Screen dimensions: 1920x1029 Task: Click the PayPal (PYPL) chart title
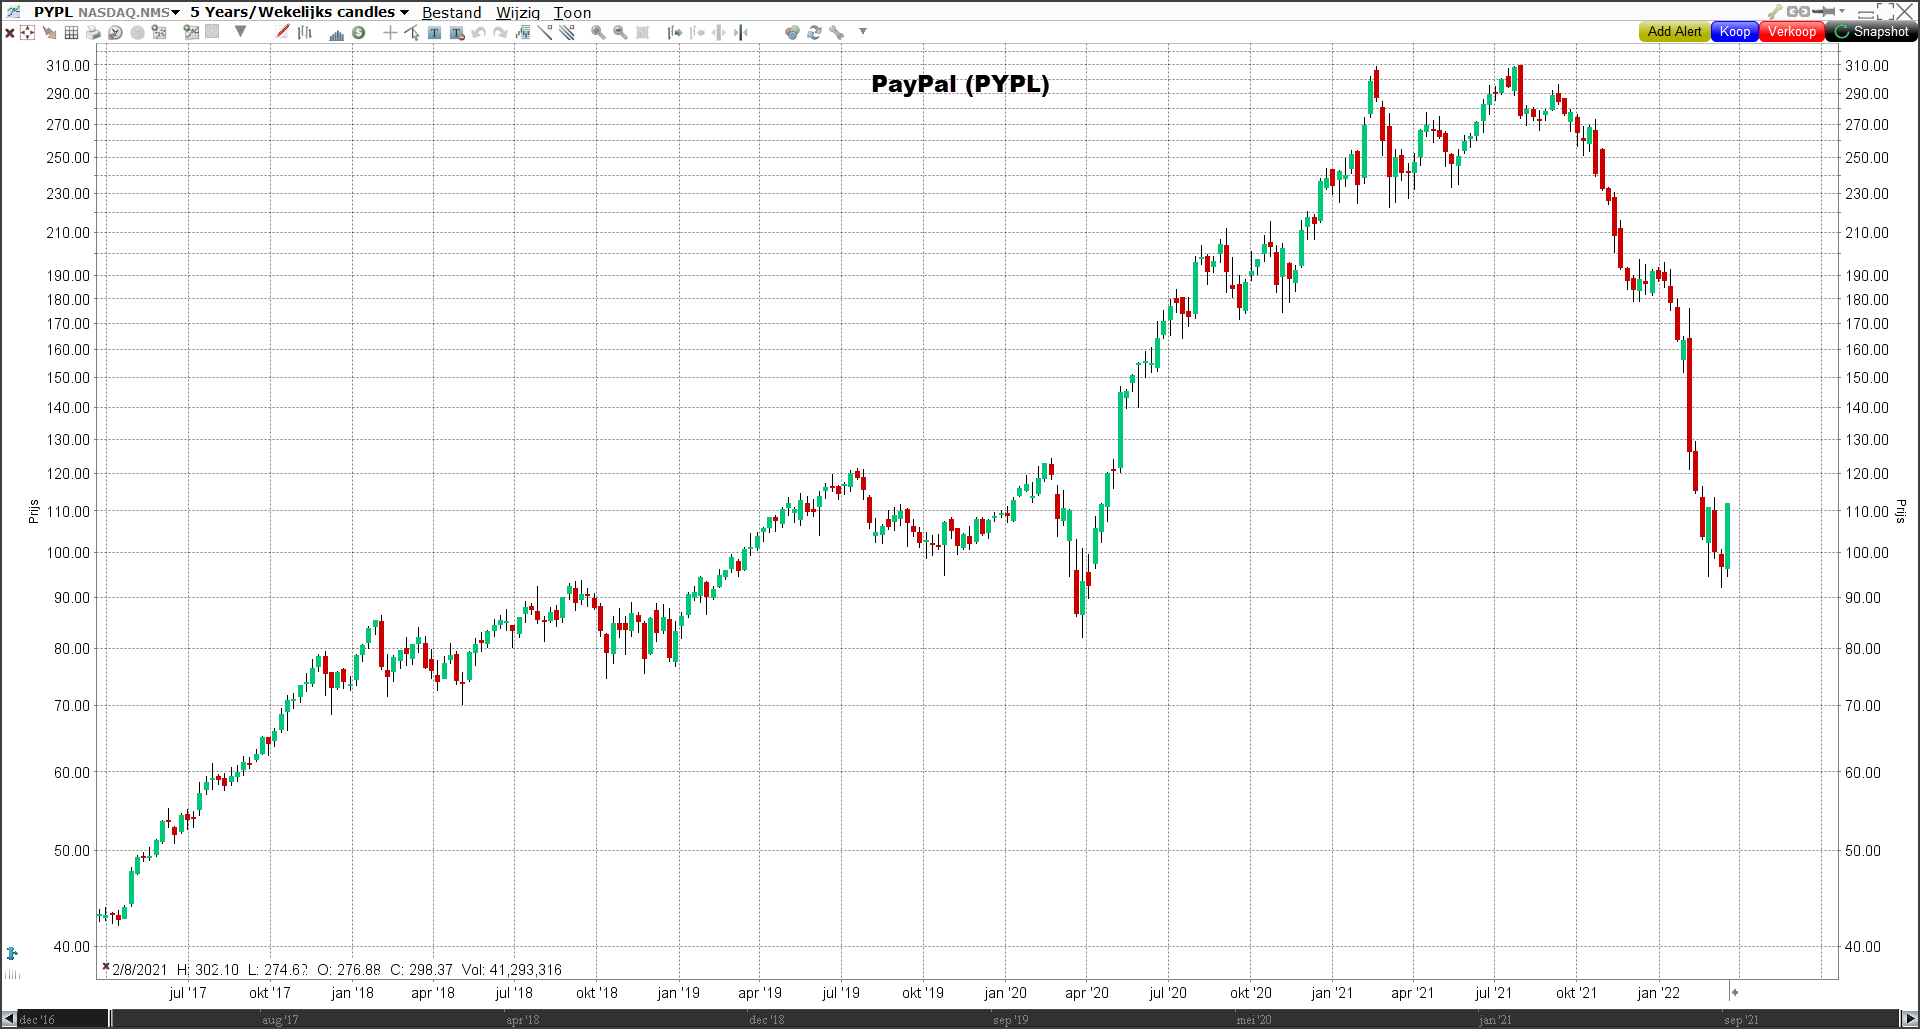click(960, 84)
